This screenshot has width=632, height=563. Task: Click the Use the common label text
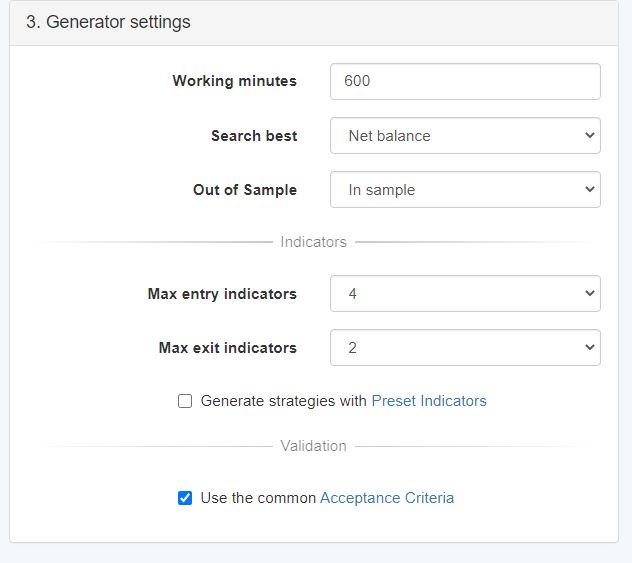pos(258,498)
